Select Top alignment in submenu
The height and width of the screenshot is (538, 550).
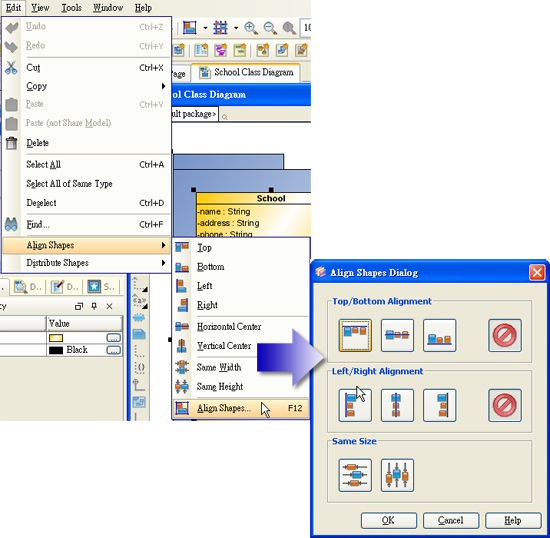(x=241, y=248)
